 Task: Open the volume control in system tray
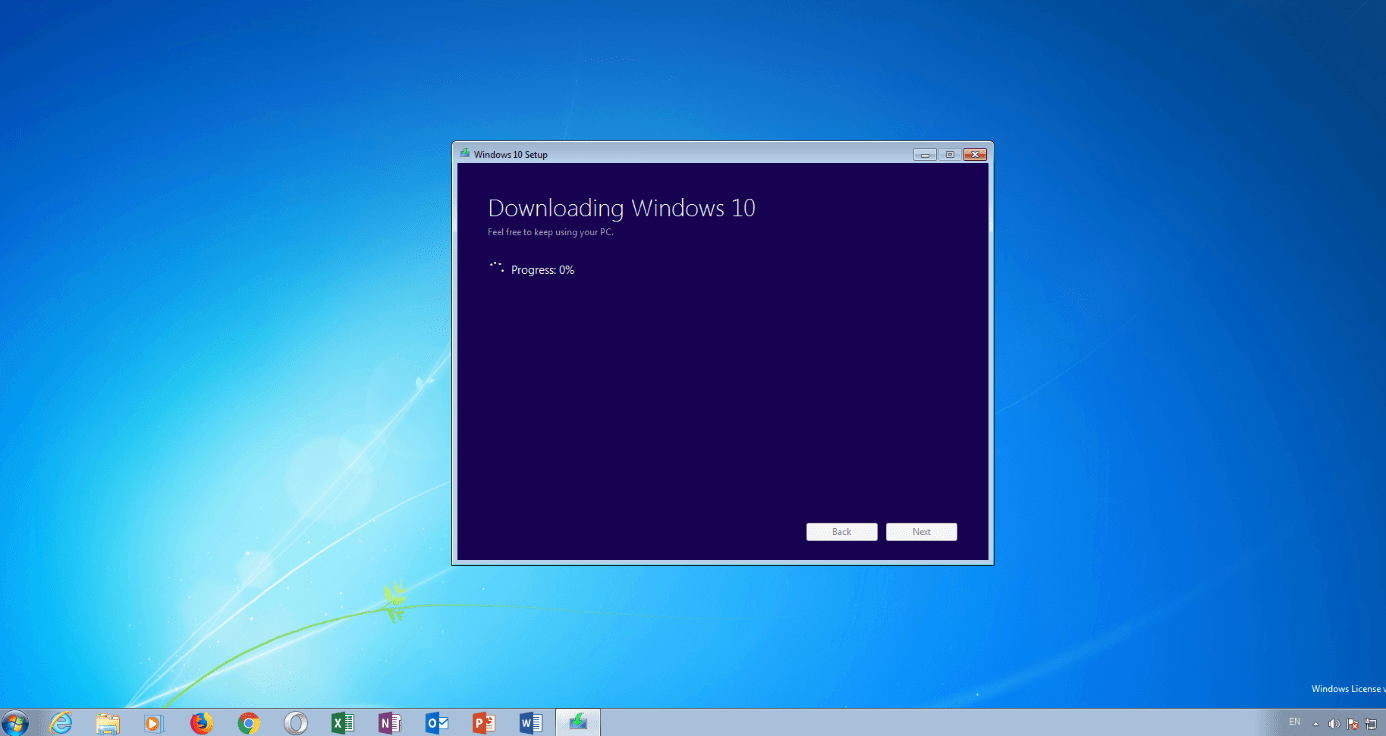pyautogui.click(x=1333, y=722)
